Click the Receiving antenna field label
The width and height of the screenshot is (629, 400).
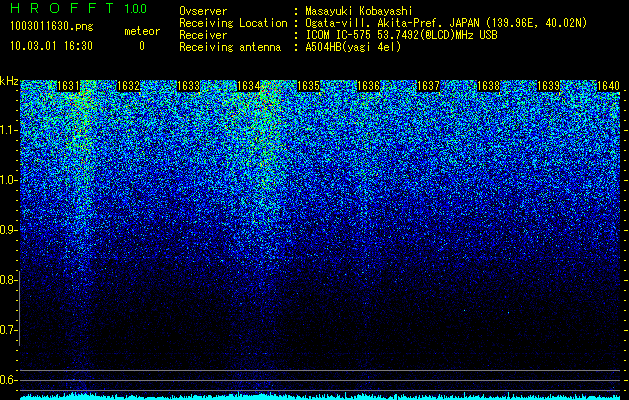230,47
